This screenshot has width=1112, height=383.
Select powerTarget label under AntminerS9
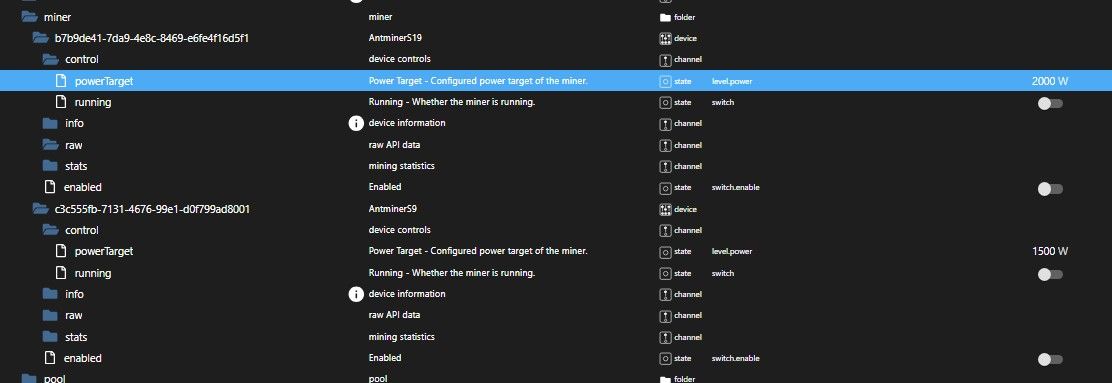[x=104, y=251]
